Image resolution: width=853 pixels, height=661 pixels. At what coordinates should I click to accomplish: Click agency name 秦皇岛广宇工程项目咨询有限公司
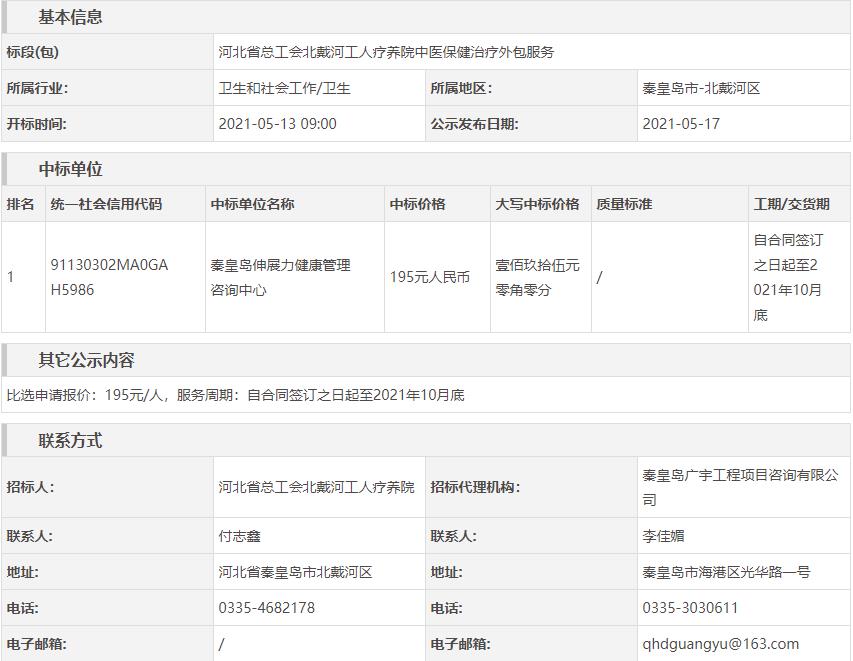pyautogui.click(x=740, y=487)
